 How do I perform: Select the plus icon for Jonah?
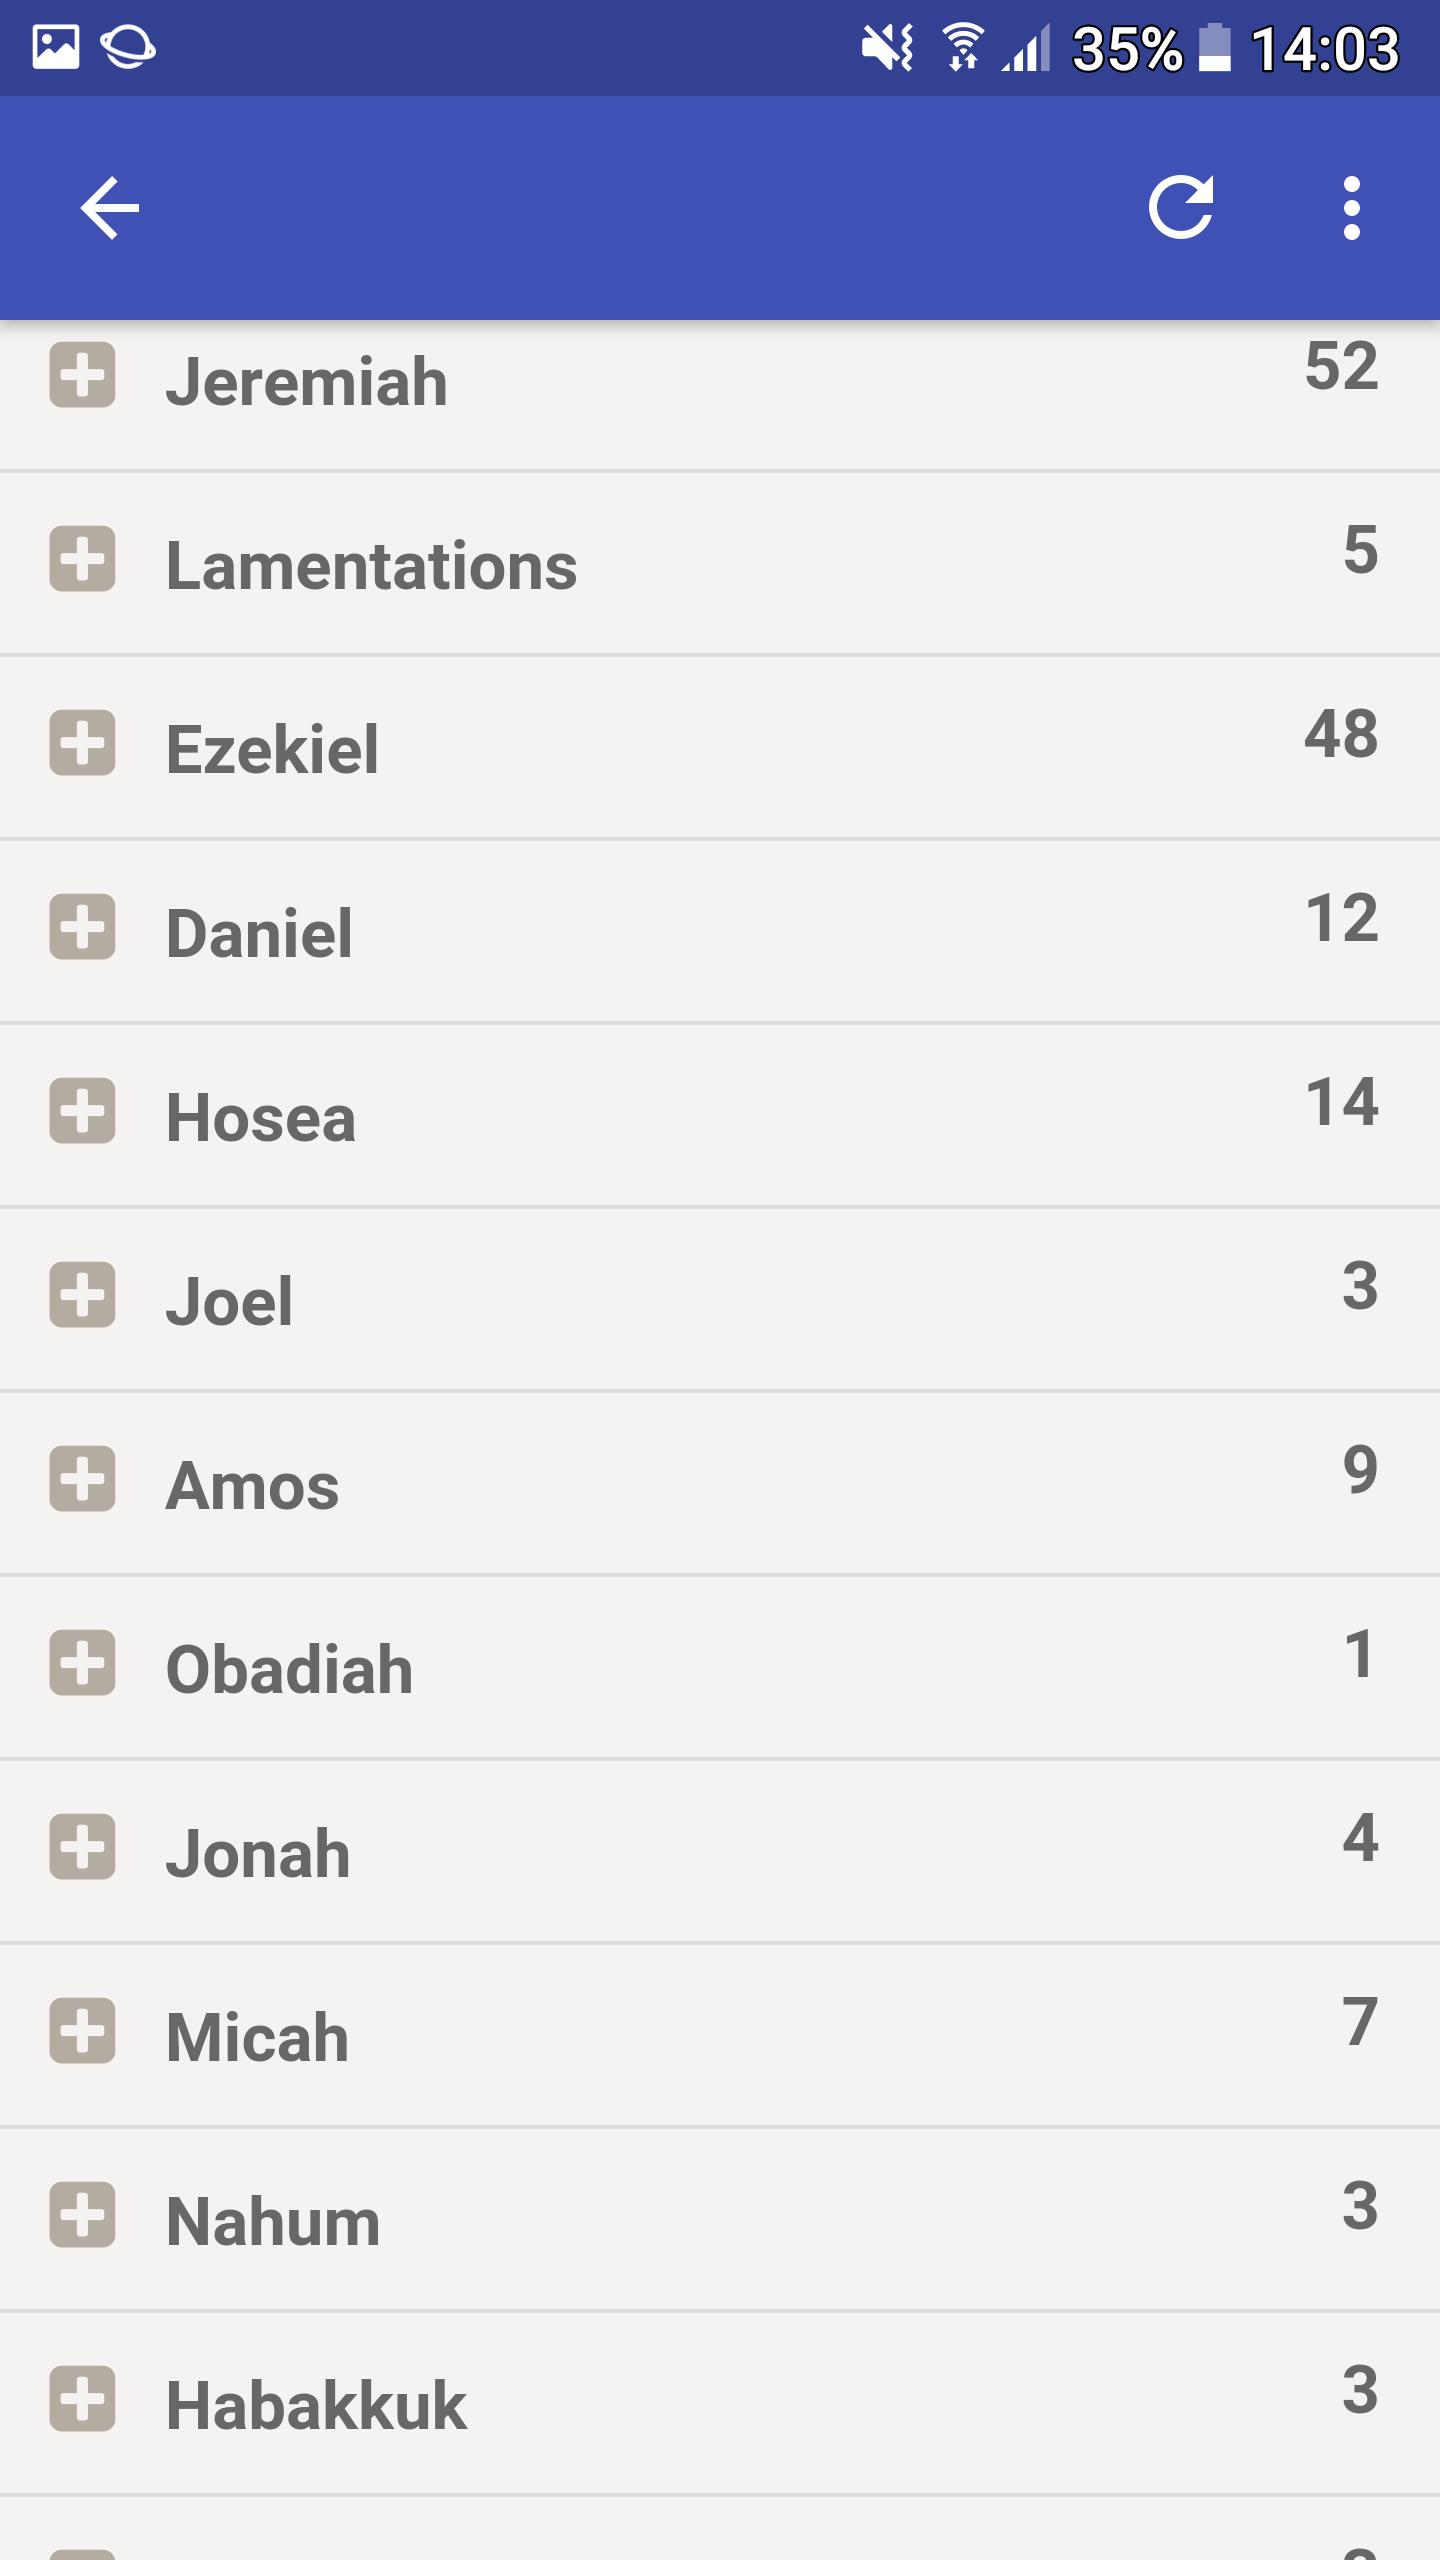[82, 1847]
